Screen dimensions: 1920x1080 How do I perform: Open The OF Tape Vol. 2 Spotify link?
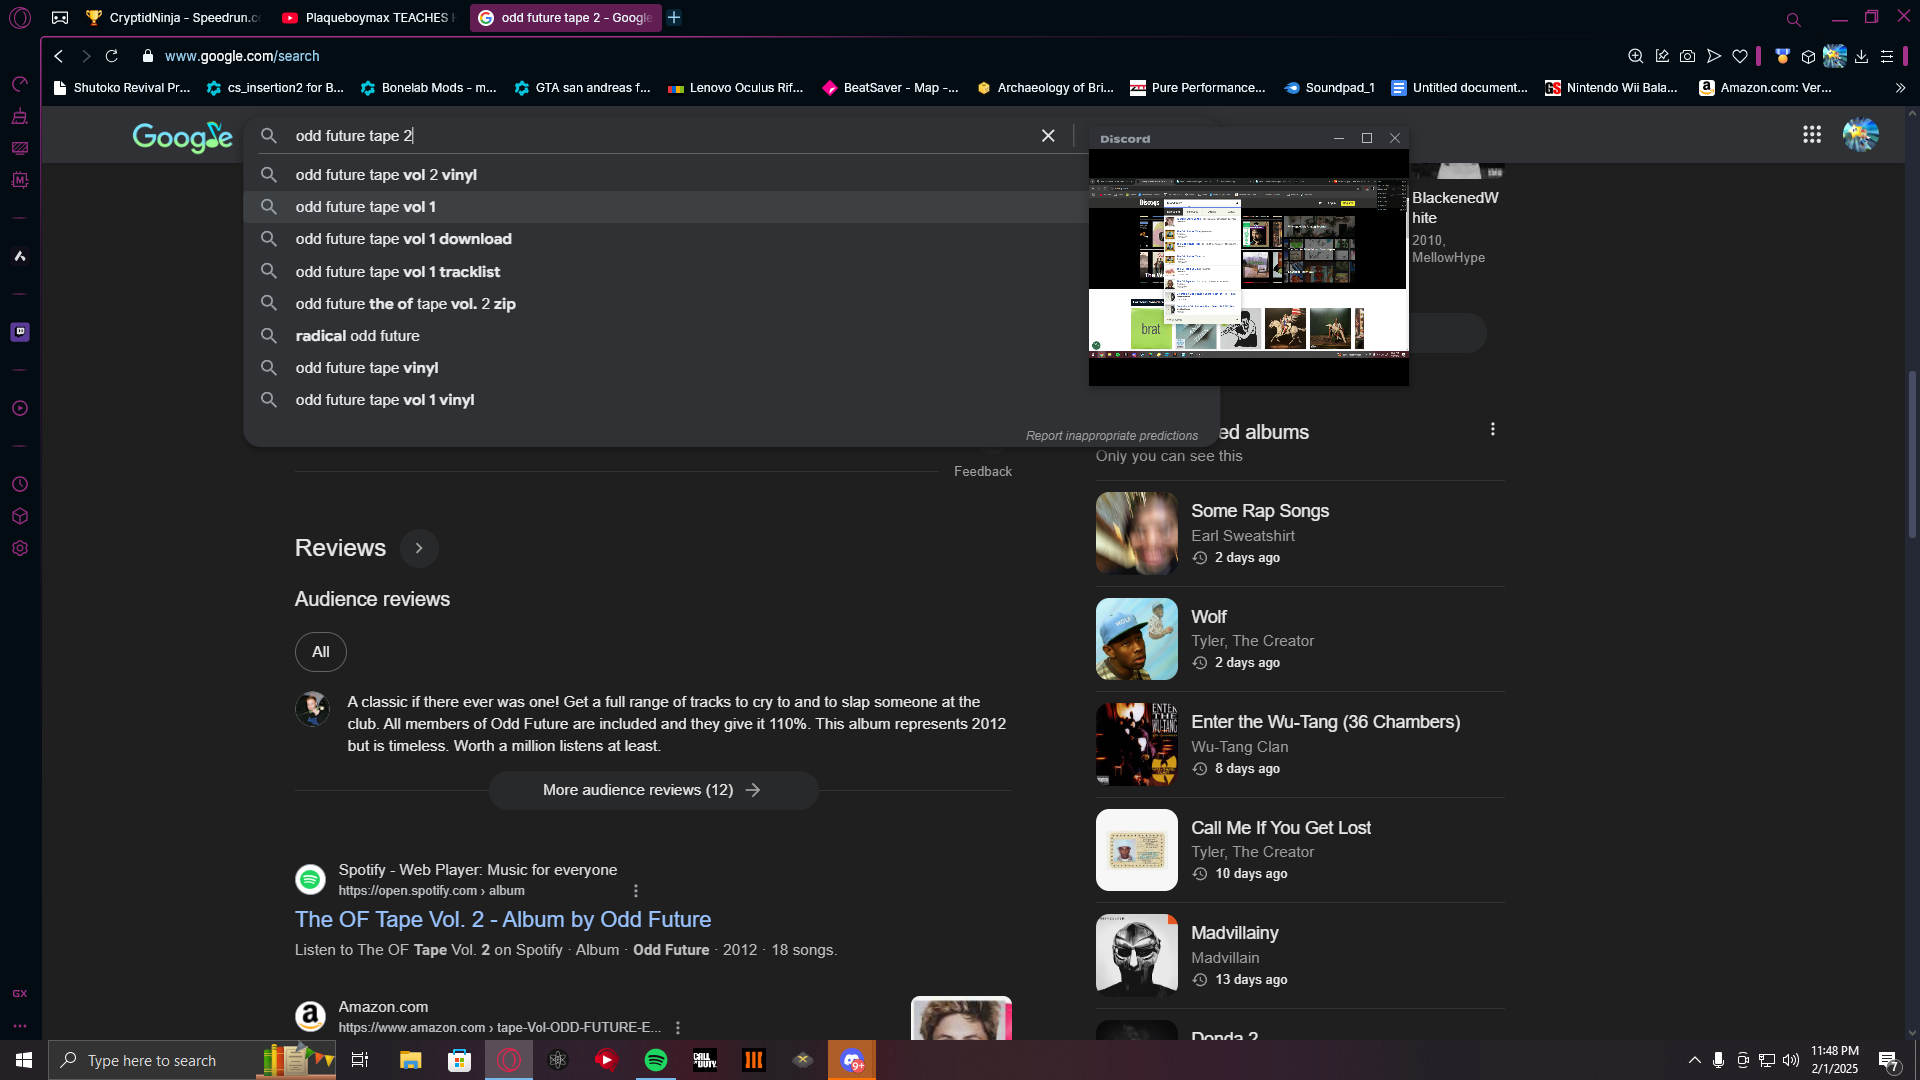tap(503, 920)
